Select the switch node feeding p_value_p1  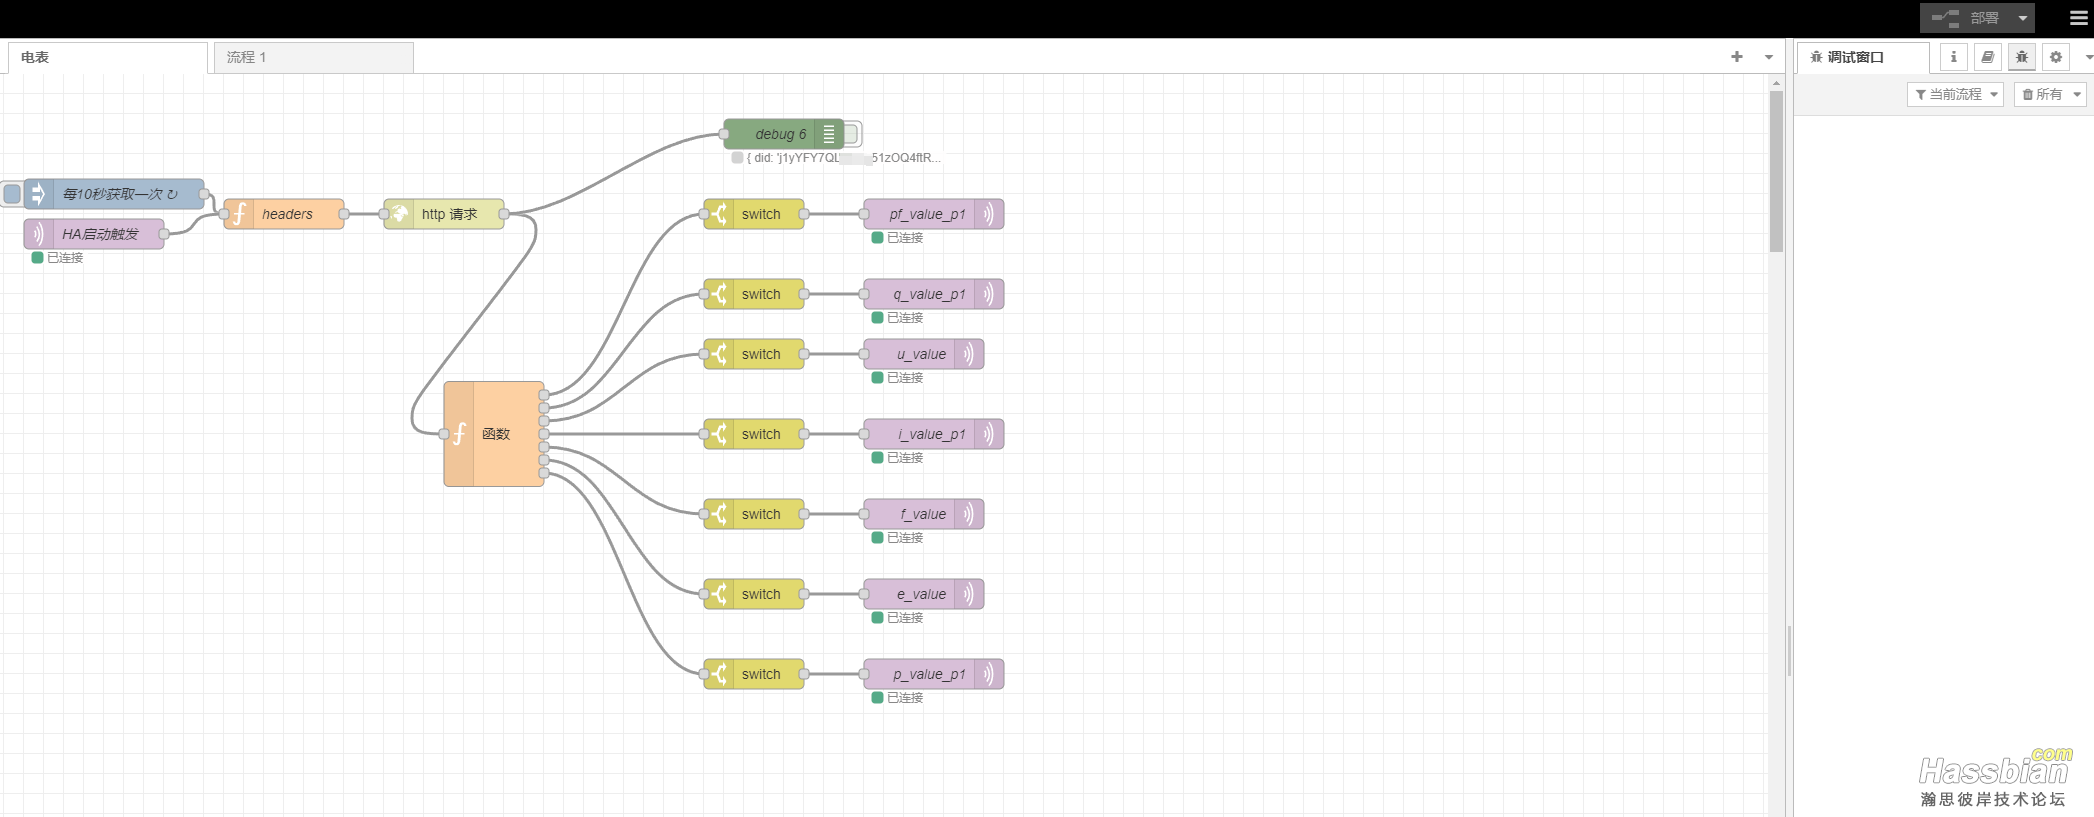click(x=754, y=674)
